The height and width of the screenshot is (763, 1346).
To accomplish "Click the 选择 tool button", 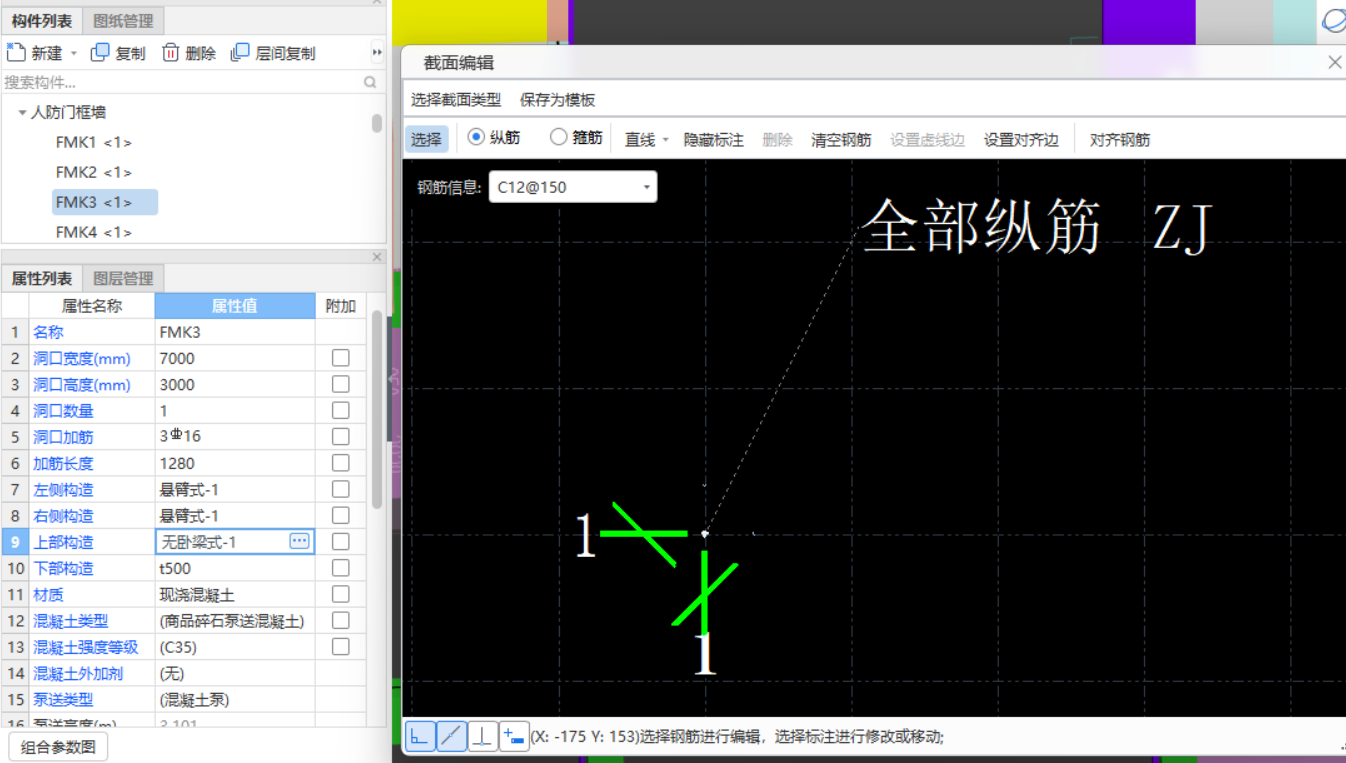I will 426,139.
